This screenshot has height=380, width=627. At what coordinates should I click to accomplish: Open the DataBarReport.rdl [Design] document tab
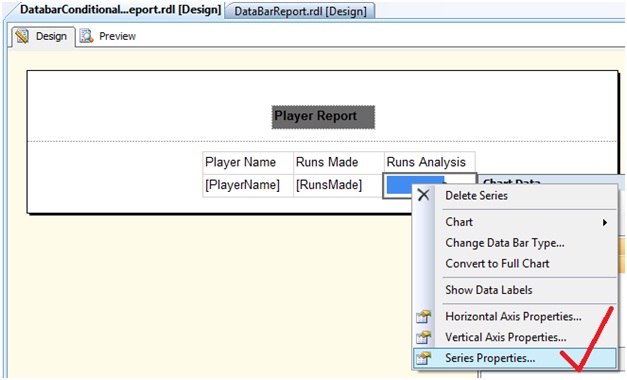pos(300,11)
